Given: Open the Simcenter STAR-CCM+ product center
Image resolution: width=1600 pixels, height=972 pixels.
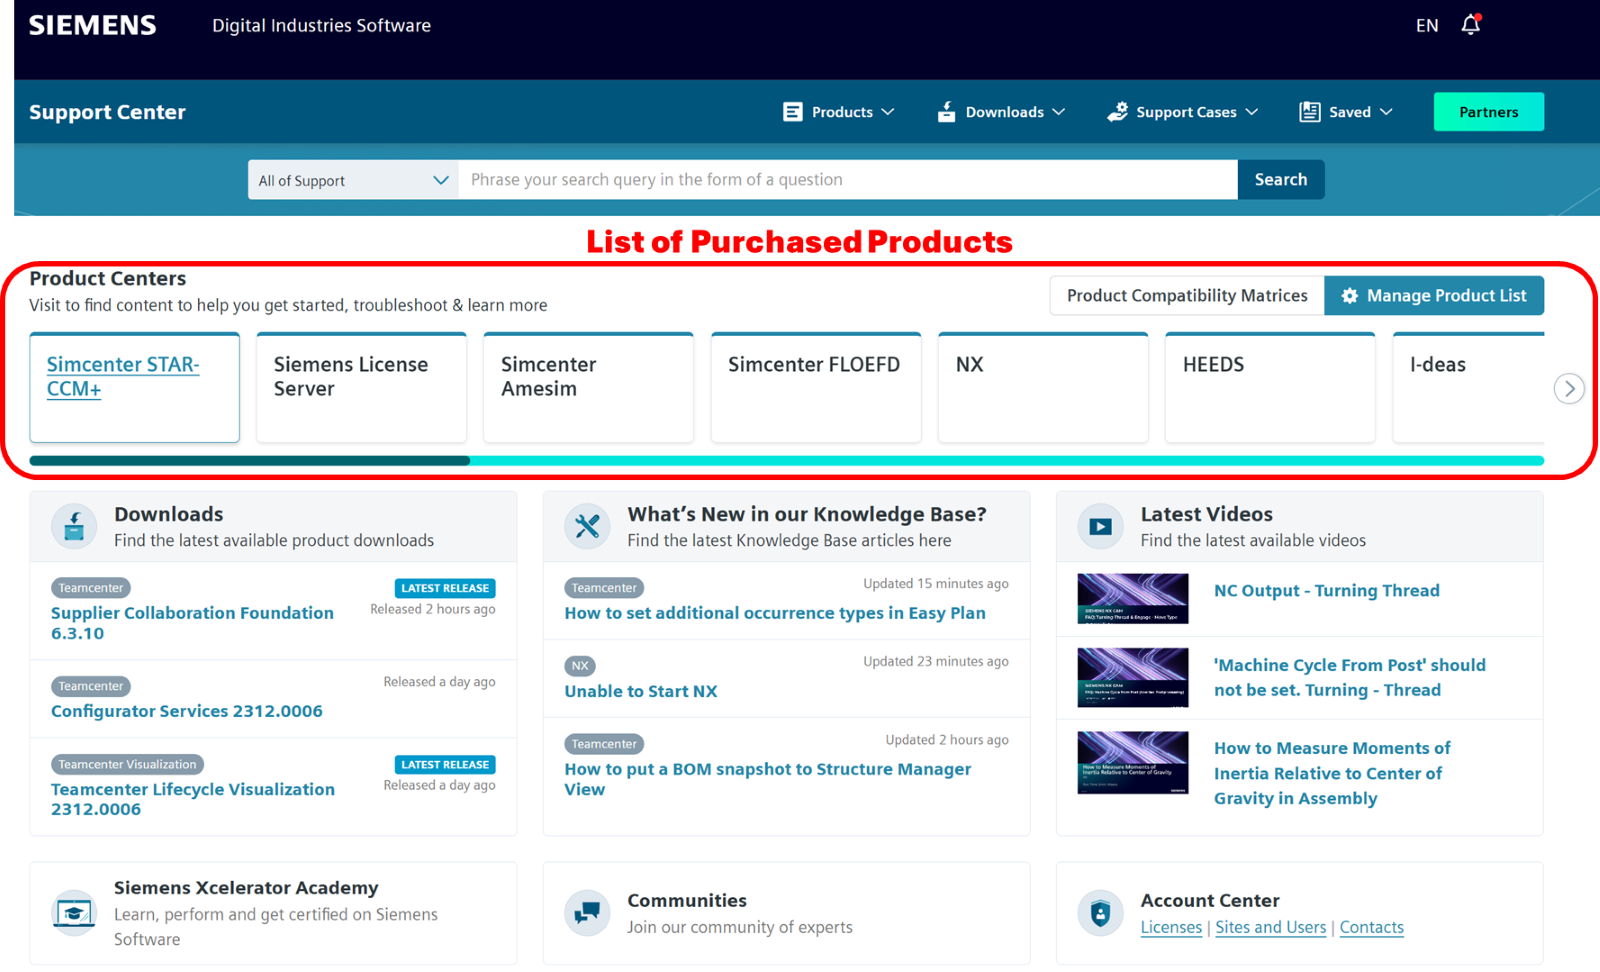Looking at the screenshot, I should pos(134,387).
